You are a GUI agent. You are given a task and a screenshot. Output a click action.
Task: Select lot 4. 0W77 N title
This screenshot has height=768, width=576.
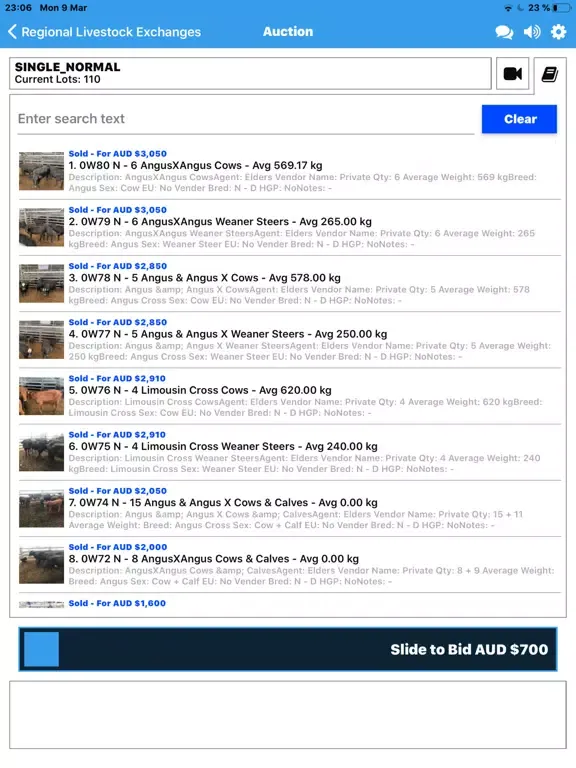click(228, 334)
